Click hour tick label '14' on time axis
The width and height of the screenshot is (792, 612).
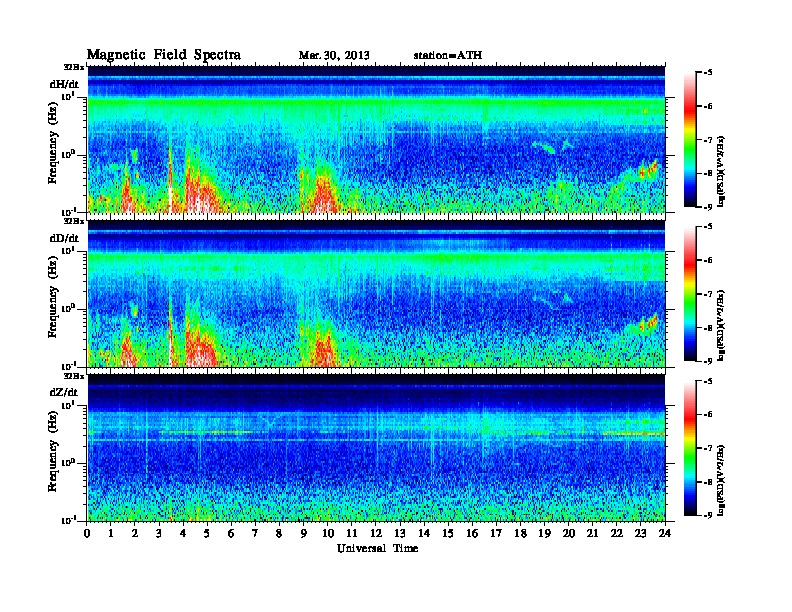coord(424,533)
